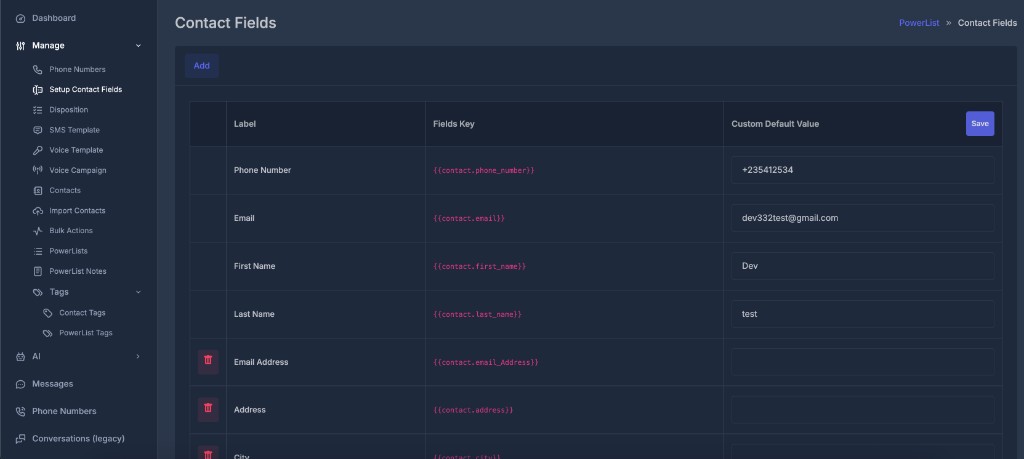This screenshot has height=459, width=1024.
Task: Click the First Name label cell
Action: [255, 266]
